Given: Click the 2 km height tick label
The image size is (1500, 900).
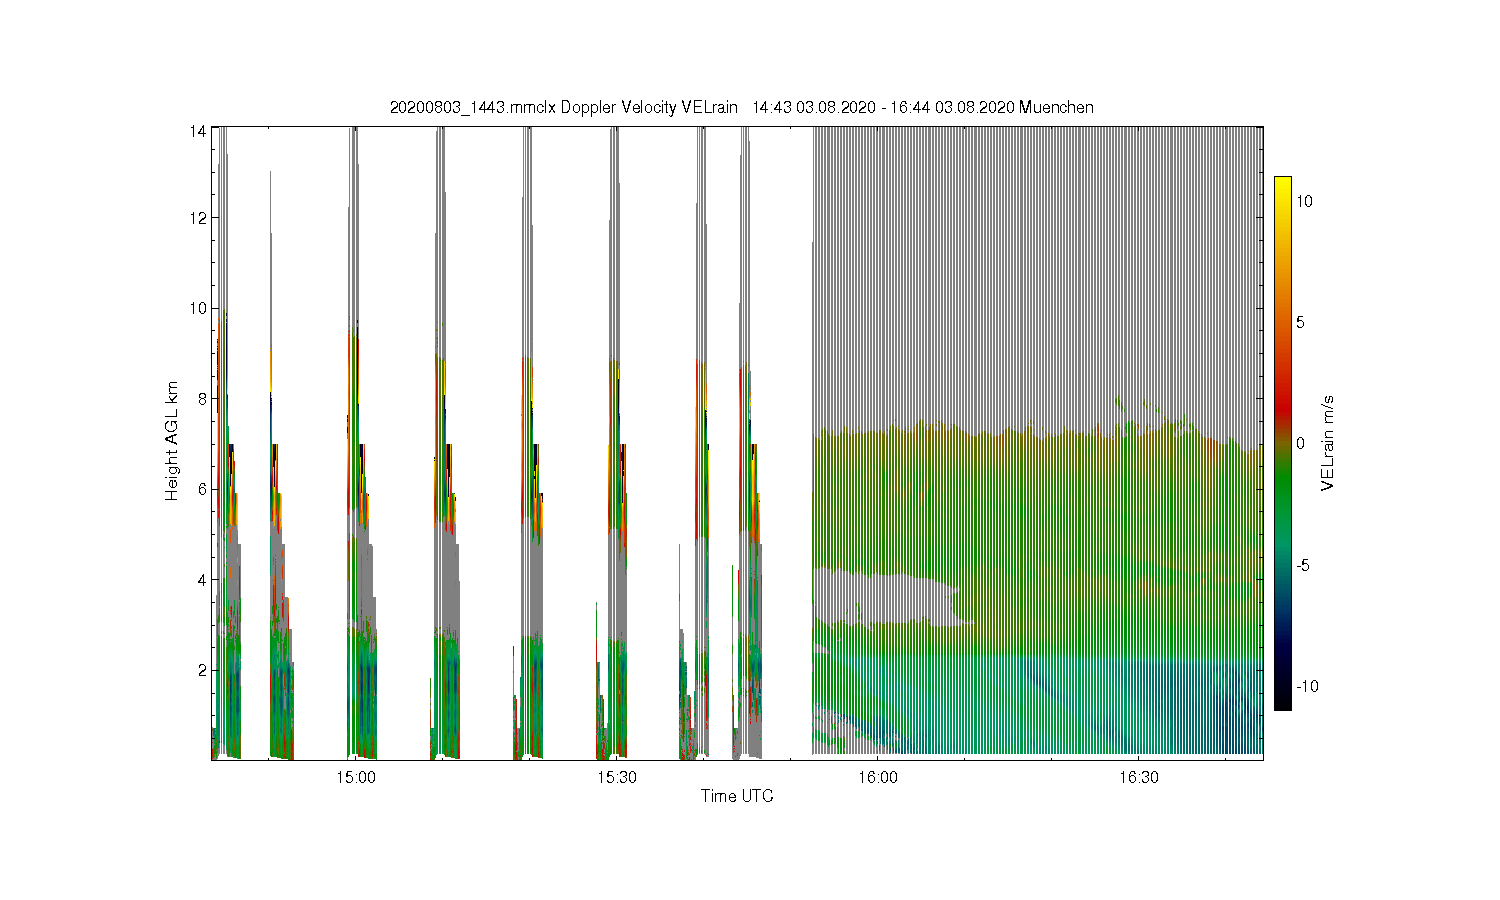Looking at the screenshot, I should point(202,670).
